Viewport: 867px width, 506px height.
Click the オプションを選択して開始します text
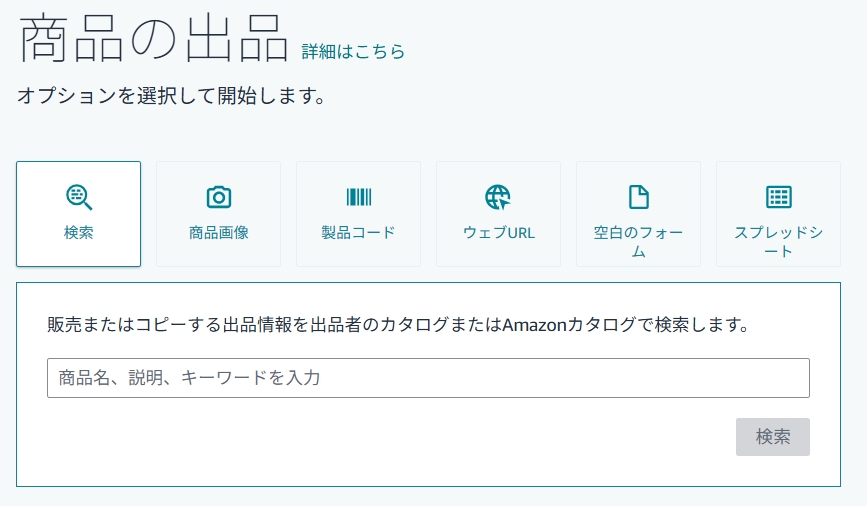(x=171, y=96)
